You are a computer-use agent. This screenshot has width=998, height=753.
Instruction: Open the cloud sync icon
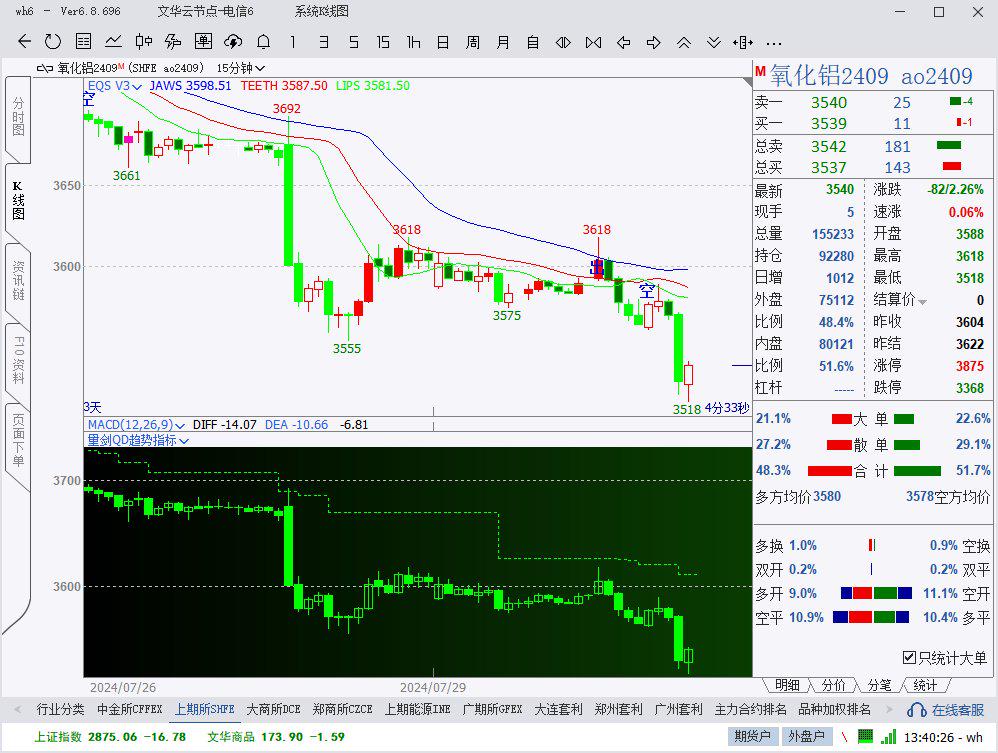pos(233,42)
